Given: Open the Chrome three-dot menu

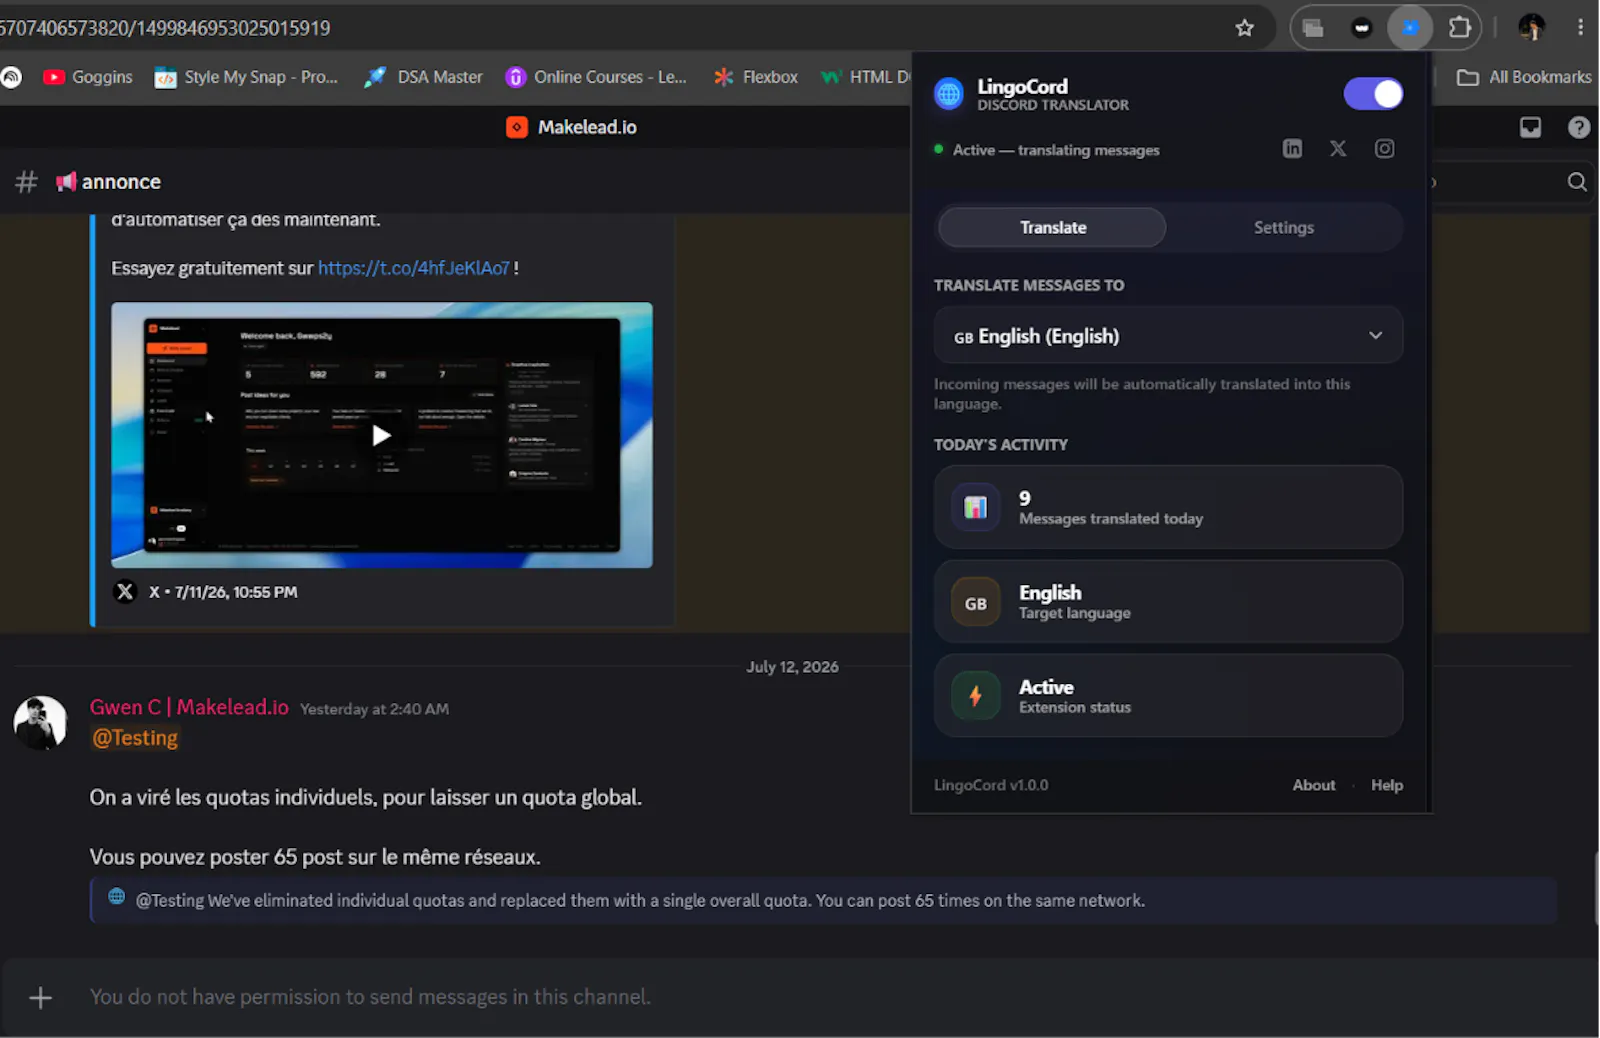Looking at the screenshot, I should click(1580, 28).
